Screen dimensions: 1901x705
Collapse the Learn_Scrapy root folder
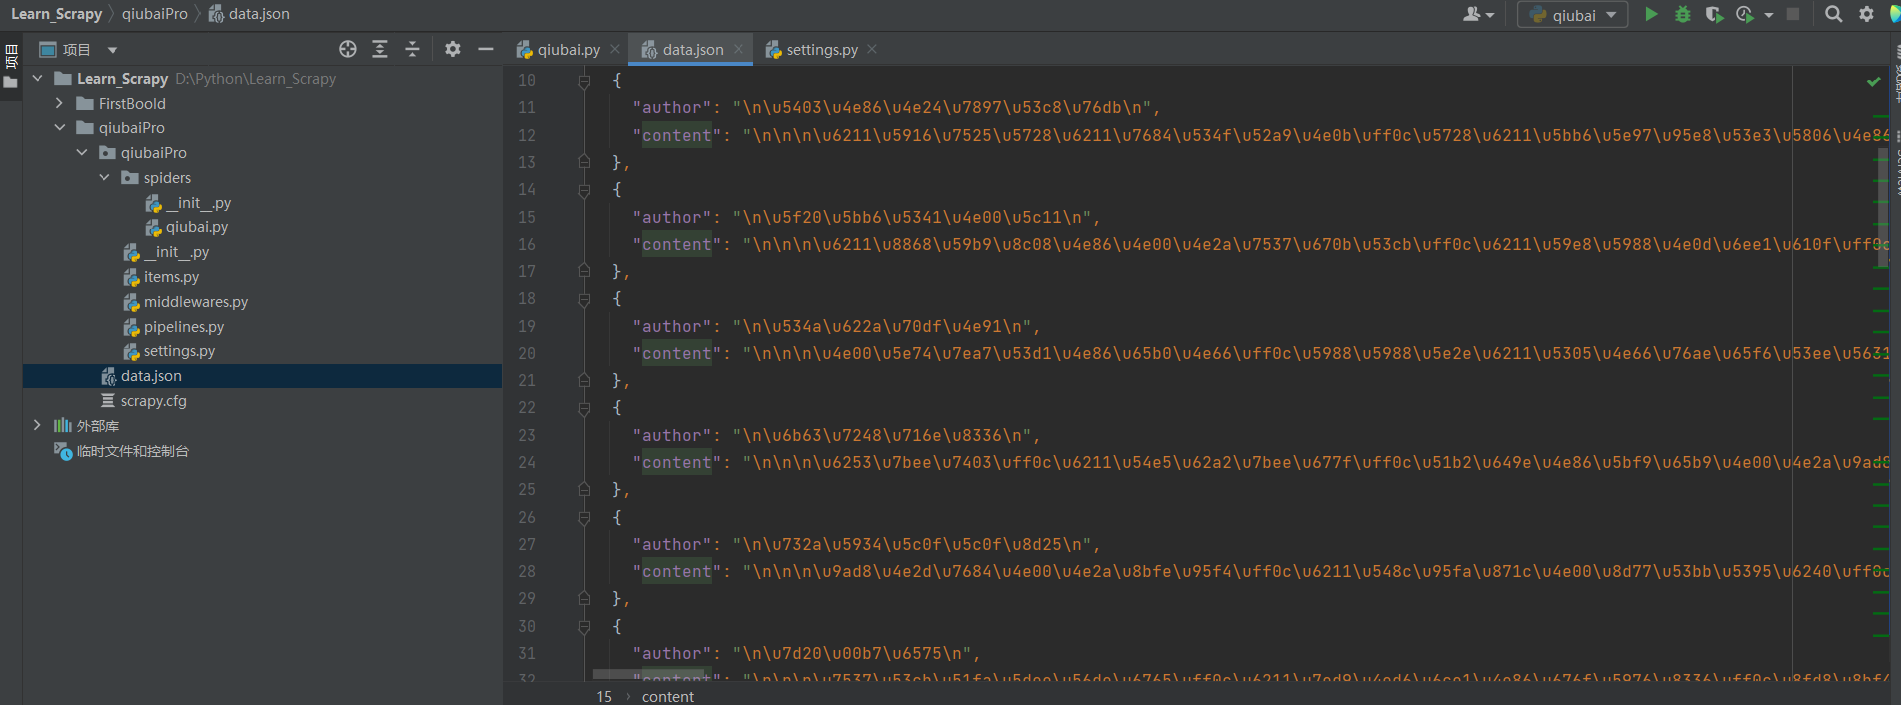38,78
